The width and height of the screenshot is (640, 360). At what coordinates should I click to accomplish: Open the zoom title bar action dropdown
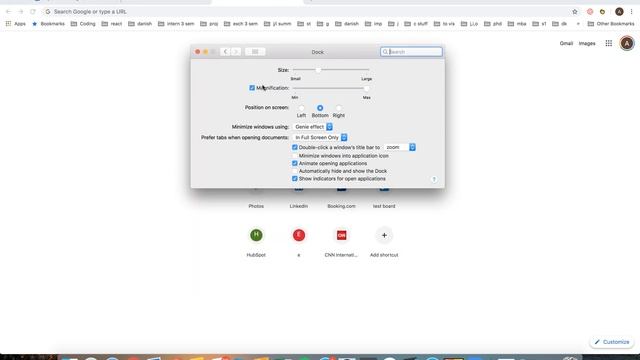400,147
